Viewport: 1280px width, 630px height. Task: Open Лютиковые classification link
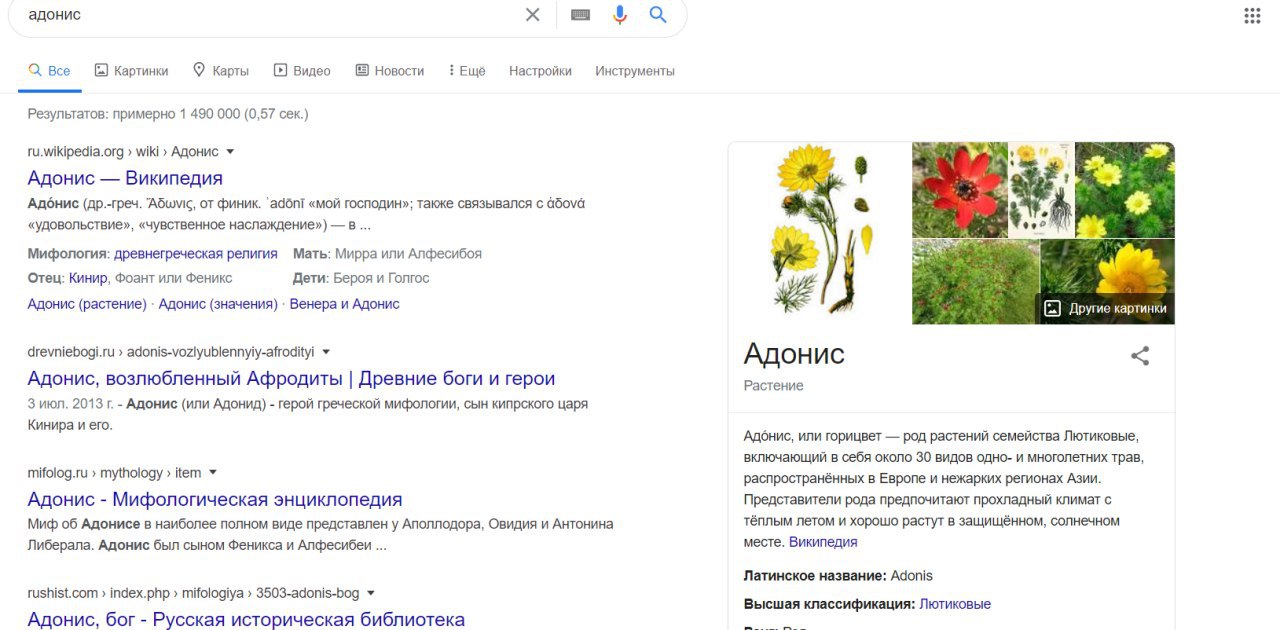(955, 604)
